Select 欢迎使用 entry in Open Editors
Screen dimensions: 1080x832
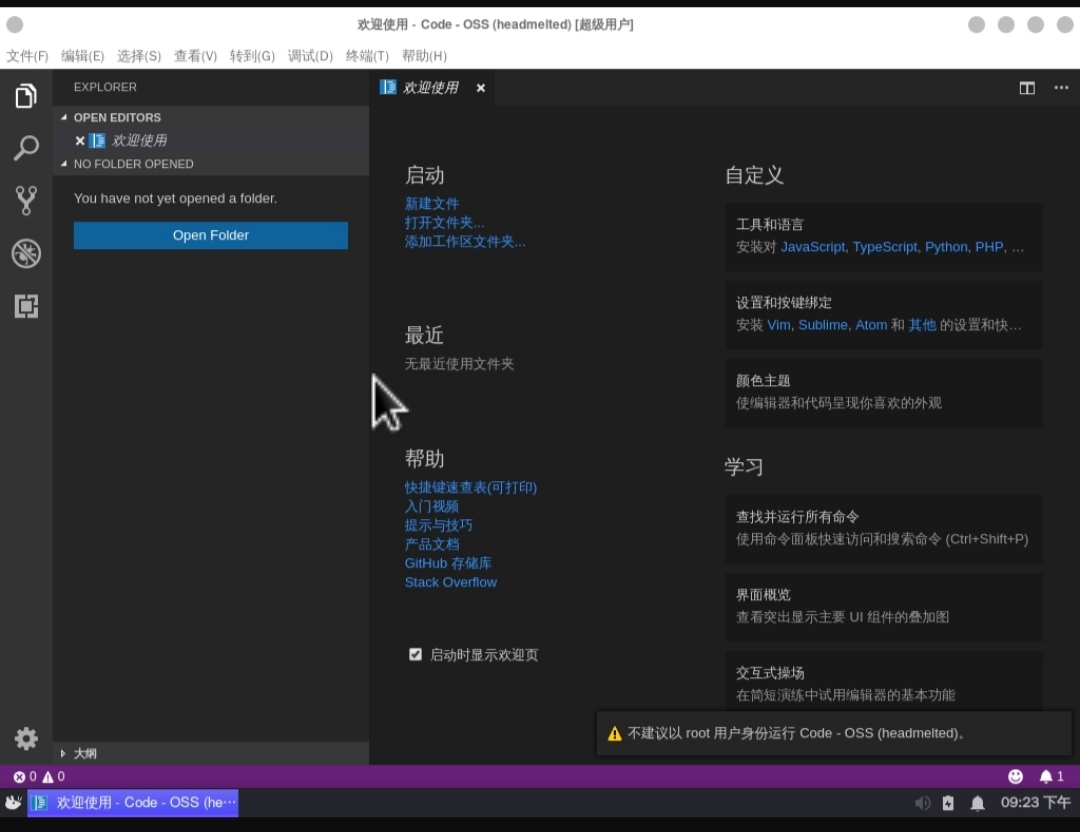point(211,141)
